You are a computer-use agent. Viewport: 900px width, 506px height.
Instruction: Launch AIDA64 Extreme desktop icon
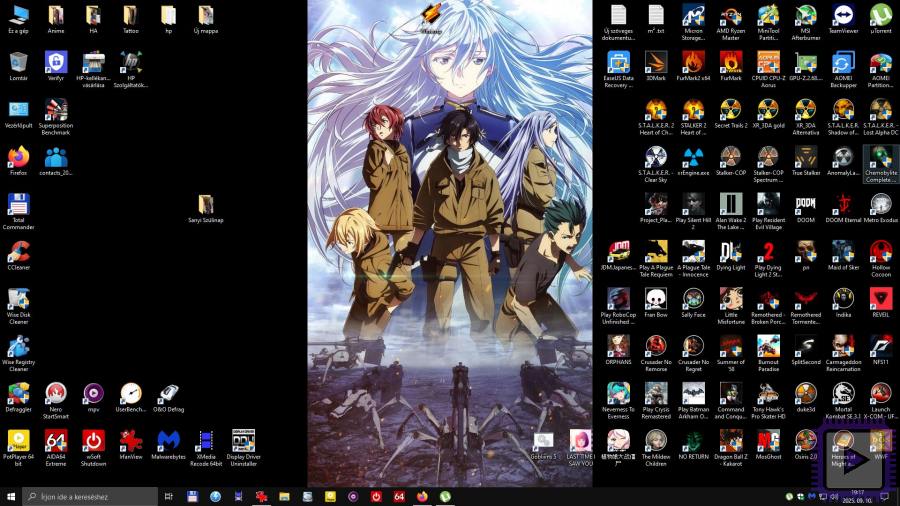click(x=56, y=449)
